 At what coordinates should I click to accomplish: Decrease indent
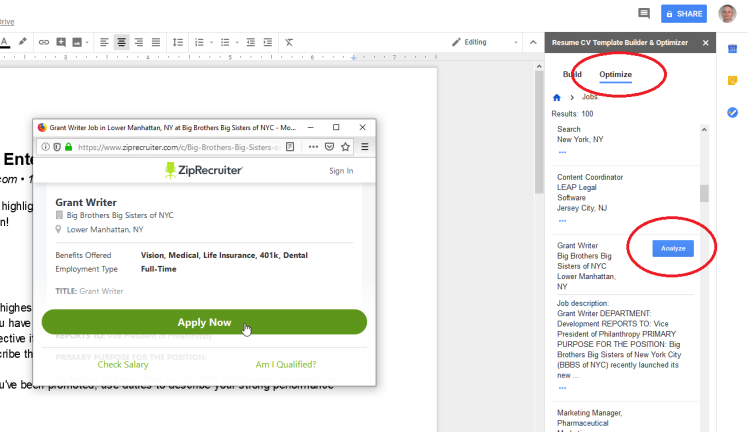tap(250, 42)
